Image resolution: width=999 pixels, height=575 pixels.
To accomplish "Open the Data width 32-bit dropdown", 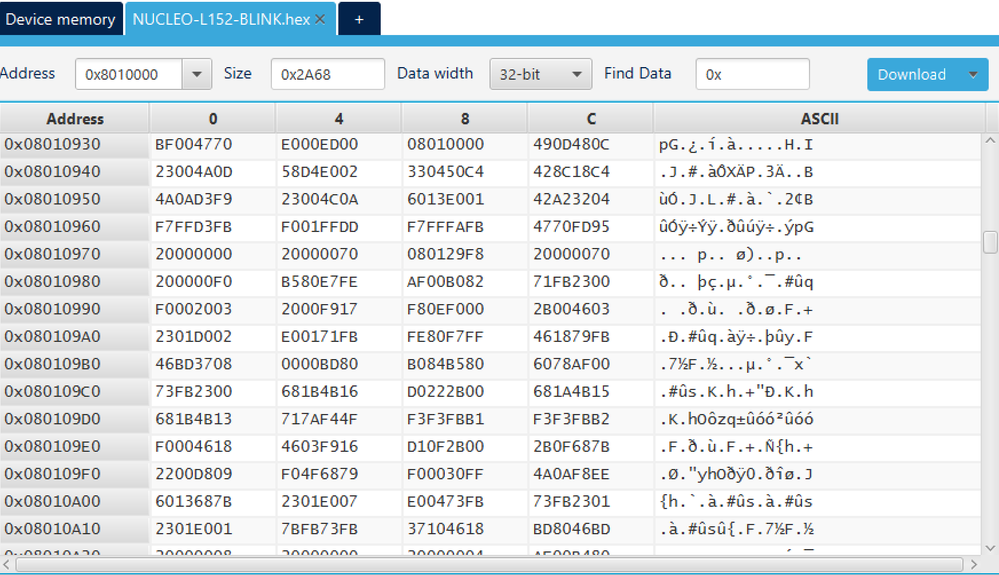I will click(x=540, y=74).
